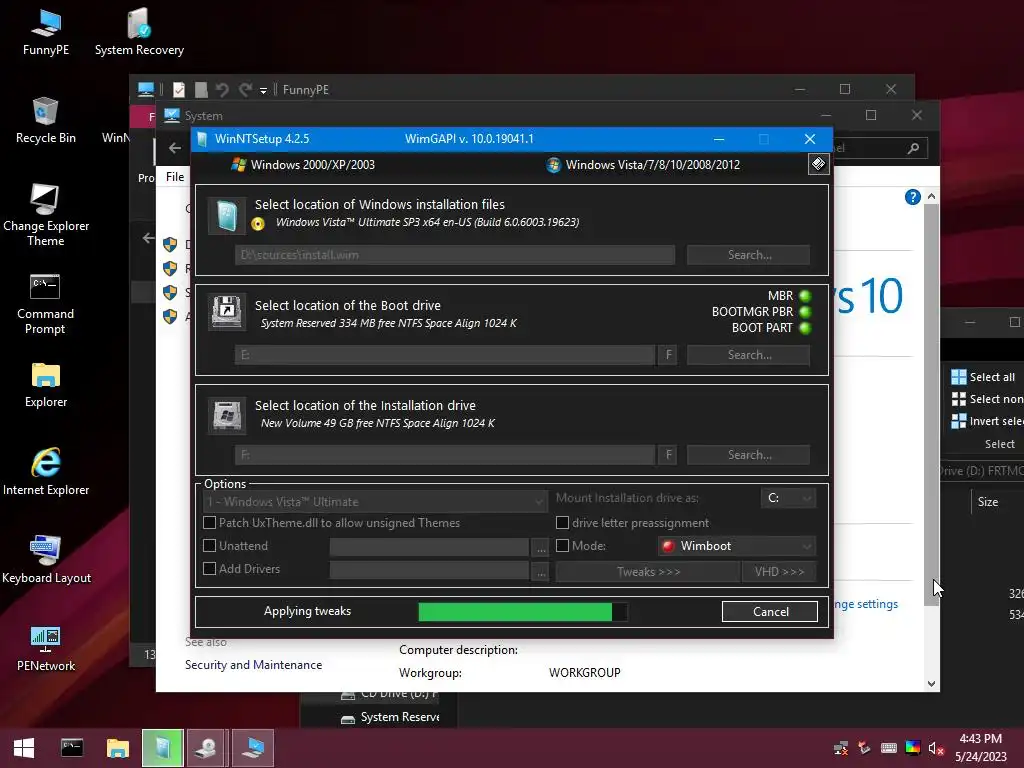This screenshot has height=768, width=1024.
Task: Click BOOTMGR PBR green status indicator
Action: coord(805,312)
